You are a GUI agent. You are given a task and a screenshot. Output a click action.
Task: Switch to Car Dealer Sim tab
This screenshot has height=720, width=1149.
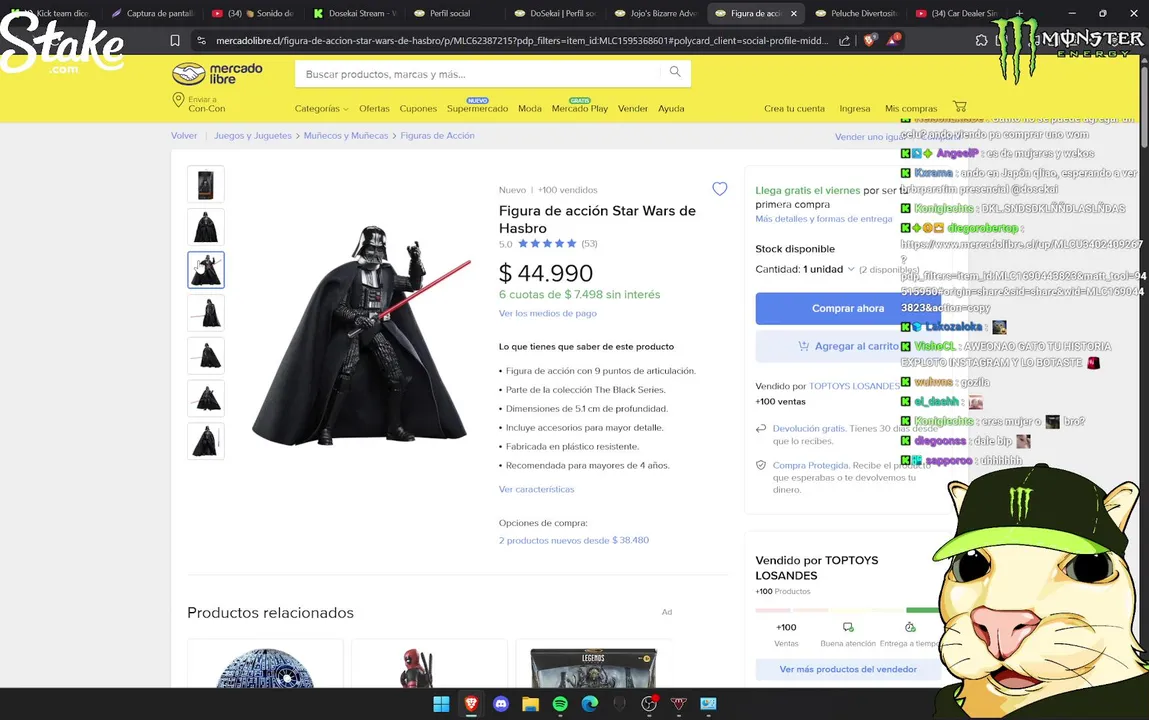(x=957, y=13)
